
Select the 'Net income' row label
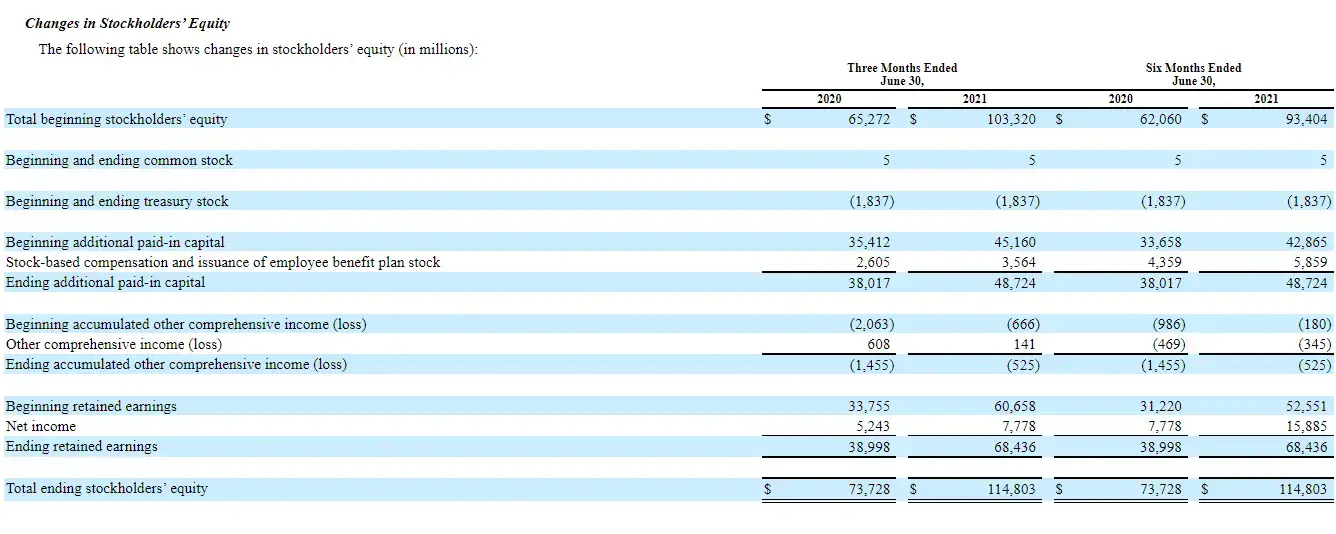40,426
